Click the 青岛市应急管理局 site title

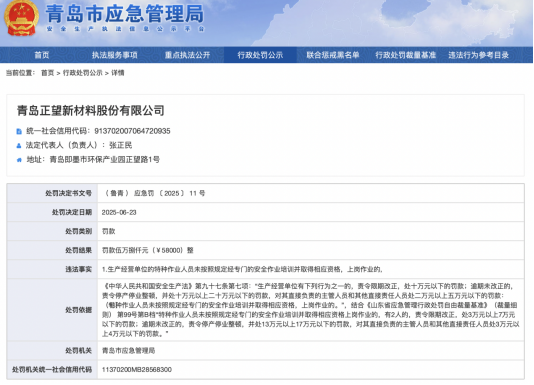pyautogui.click(x=125, y=14)
